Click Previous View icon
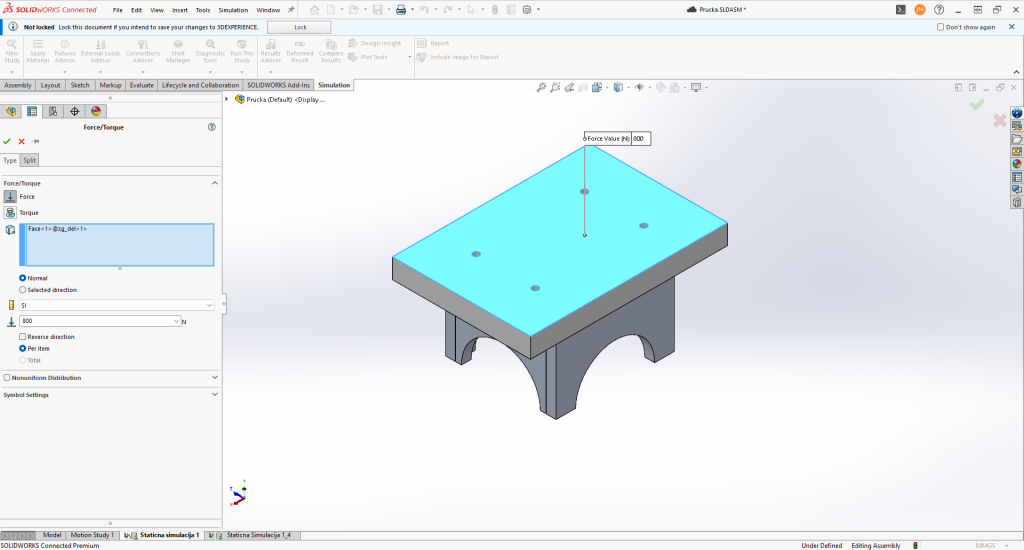Screen dimensions: 1024x550 (x=569, y=88)
